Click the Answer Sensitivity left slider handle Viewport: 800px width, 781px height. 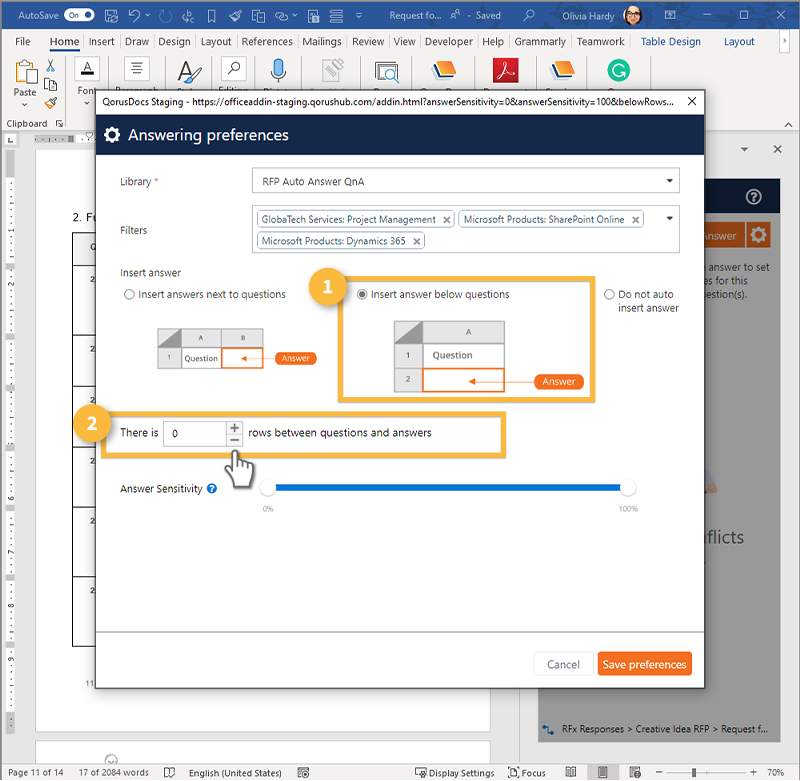[x=268, y=488]
